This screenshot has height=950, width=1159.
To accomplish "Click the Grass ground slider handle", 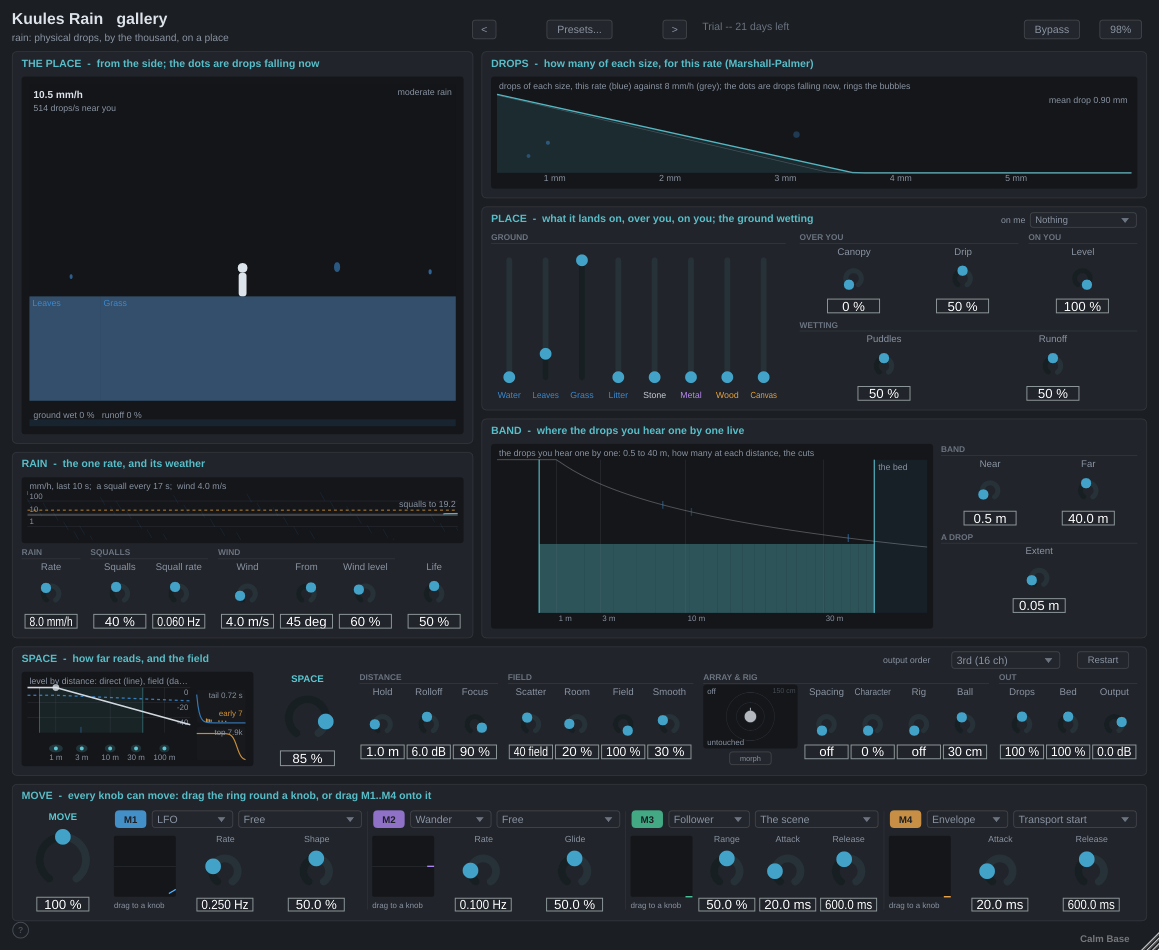I will [582, 260].
